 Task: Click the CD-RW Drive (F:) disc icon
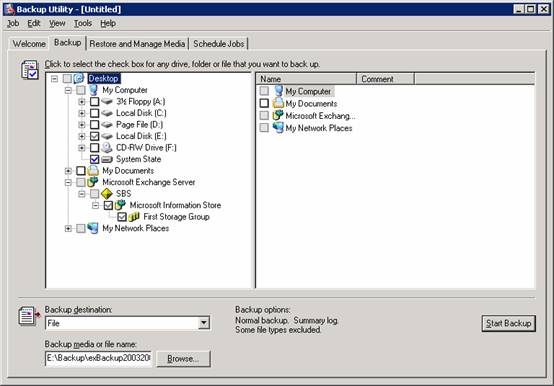coord(107,148)
